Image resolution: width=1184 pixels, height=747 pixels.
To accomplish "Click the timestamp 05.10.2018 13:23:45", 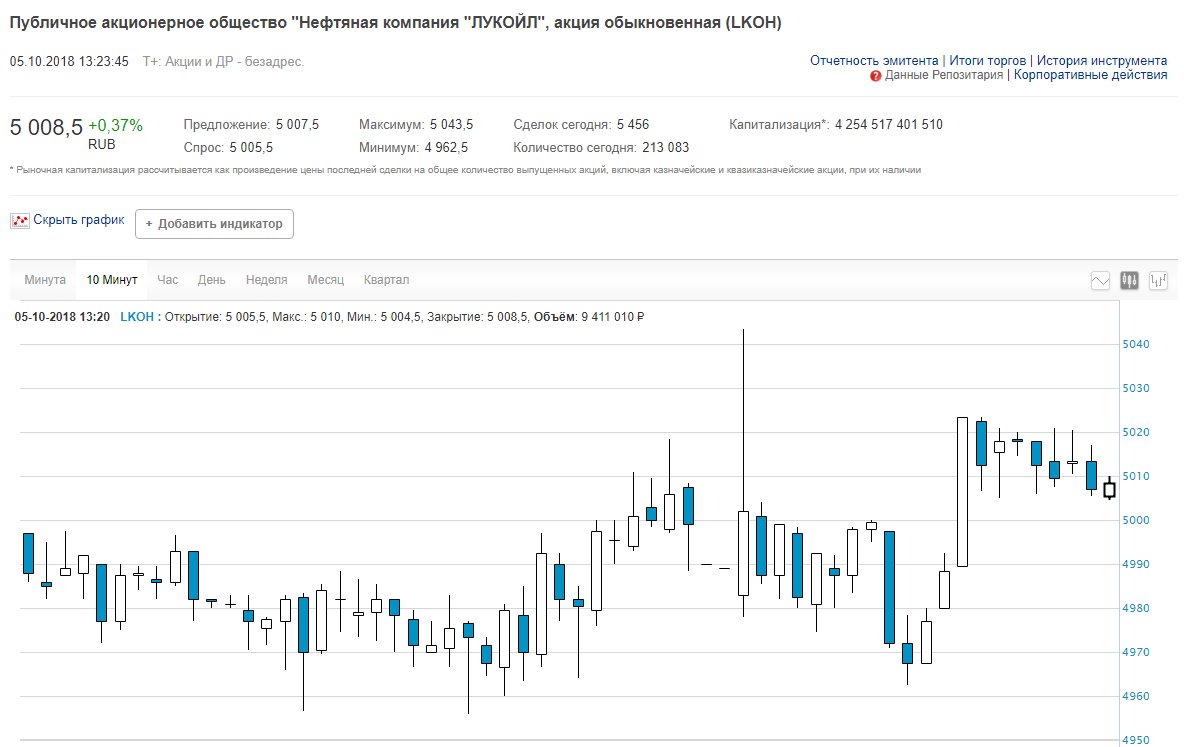I will pos(69,61).
